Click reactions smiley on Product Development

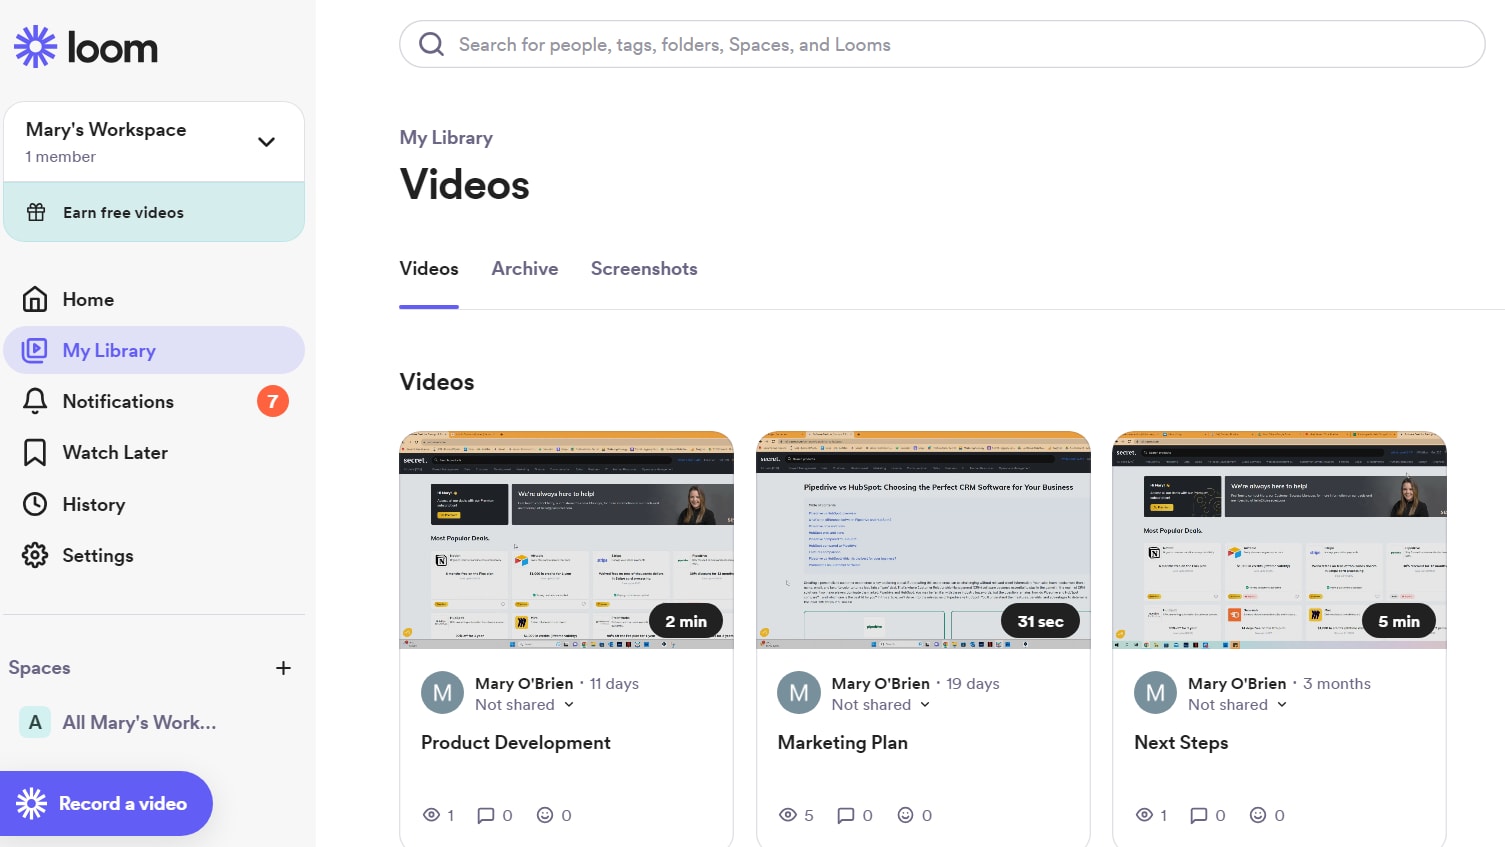click(545, 815)
